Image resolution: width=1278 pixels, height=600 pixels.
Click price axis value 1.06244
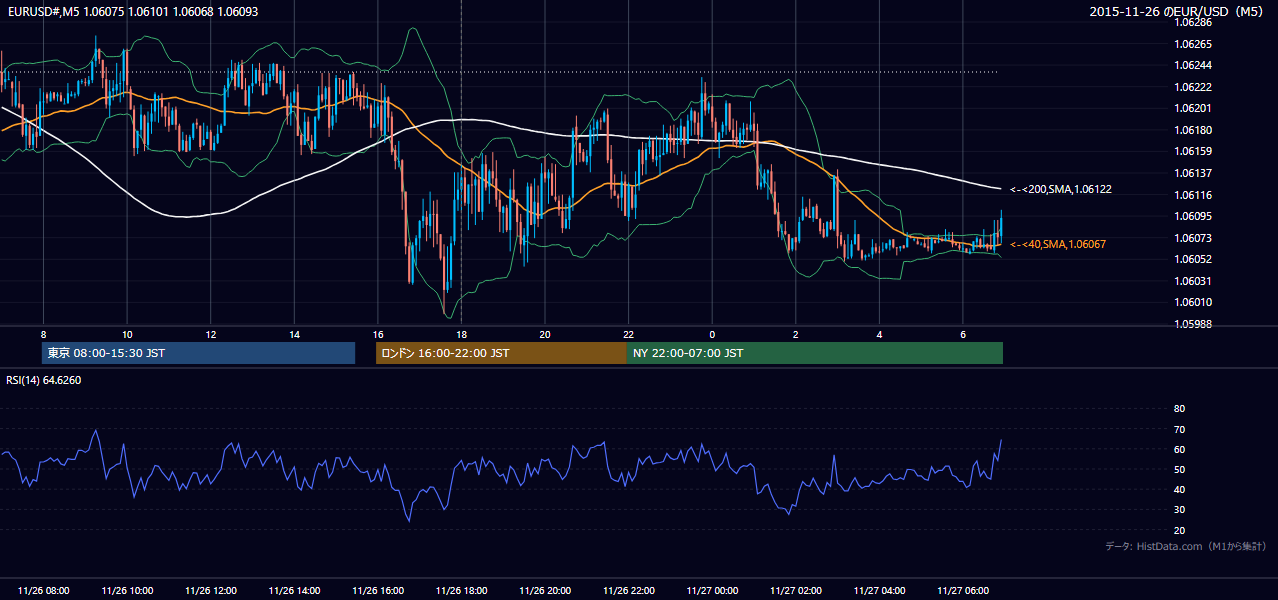(1192, 65)
